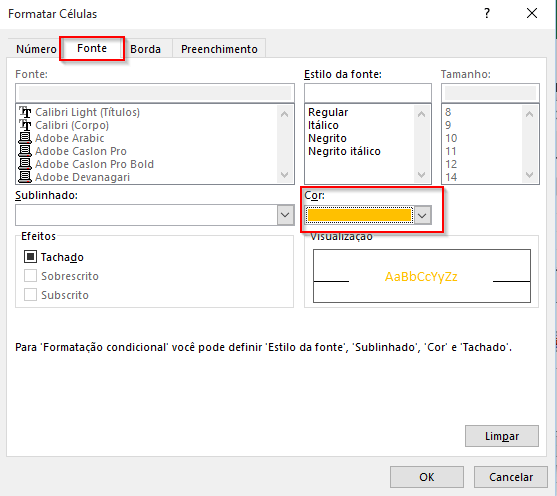This screenshot has width=557, height=496.
Task: Select font size 8
Action: point(448,112)
